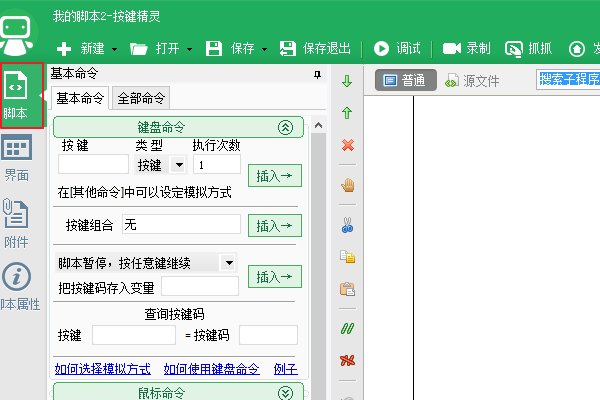Open the 抓抓 capture tool

click(528, 49)
